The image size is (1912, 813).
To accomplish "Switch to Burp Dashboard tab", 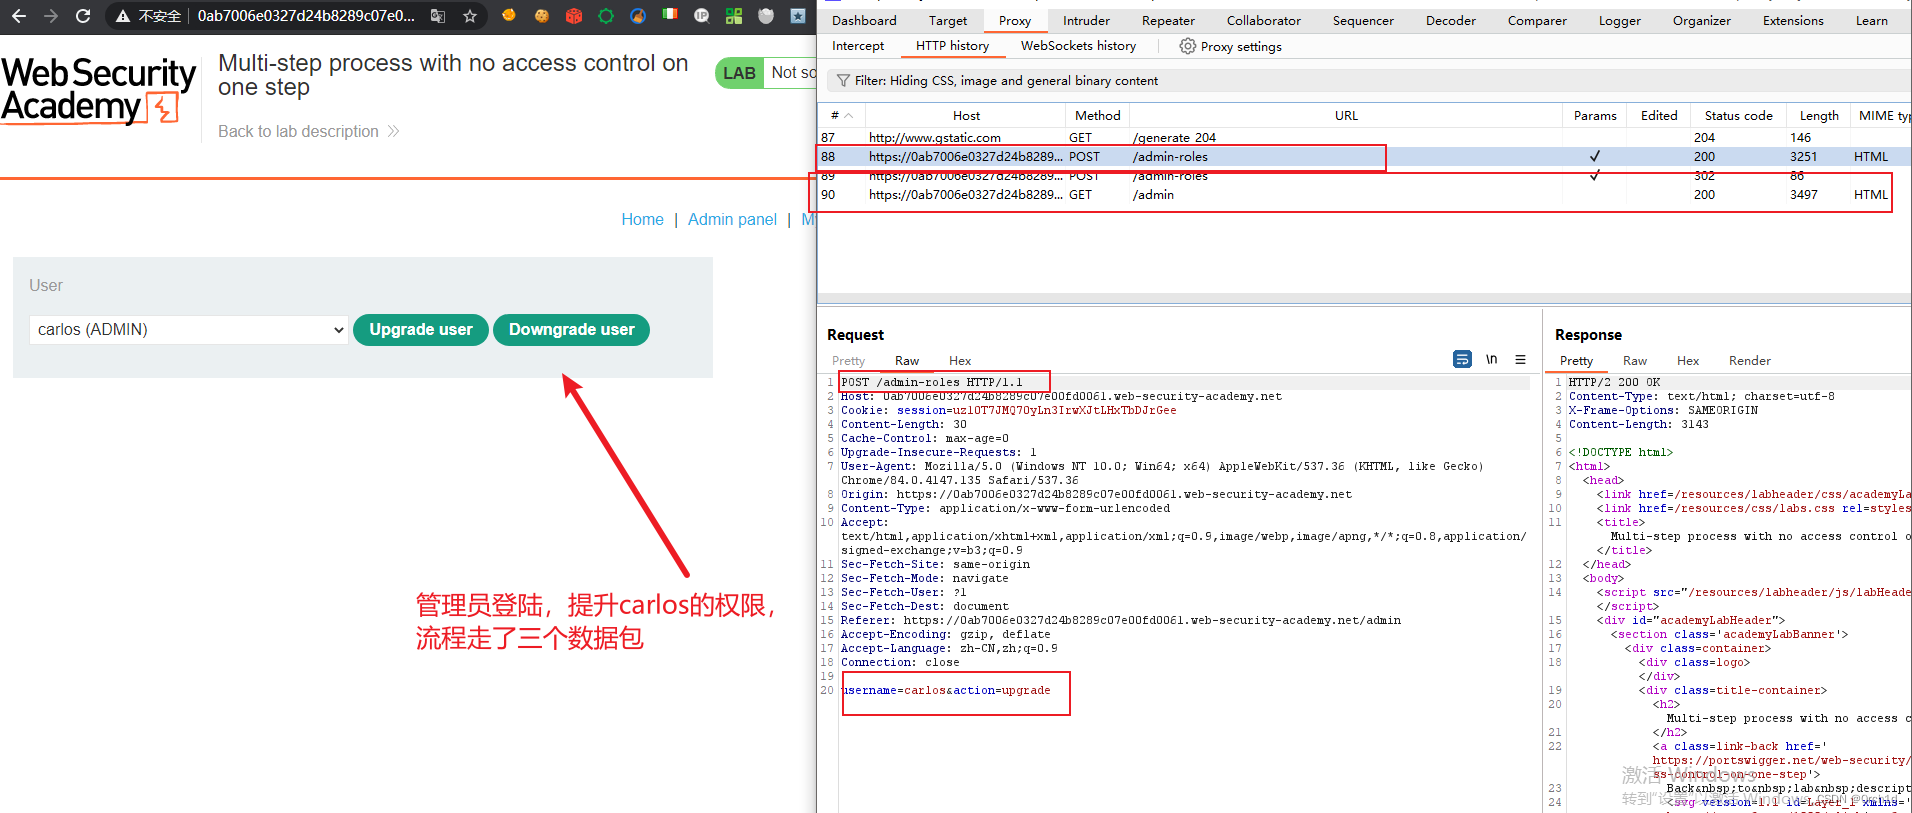I will tap(864, 20).
